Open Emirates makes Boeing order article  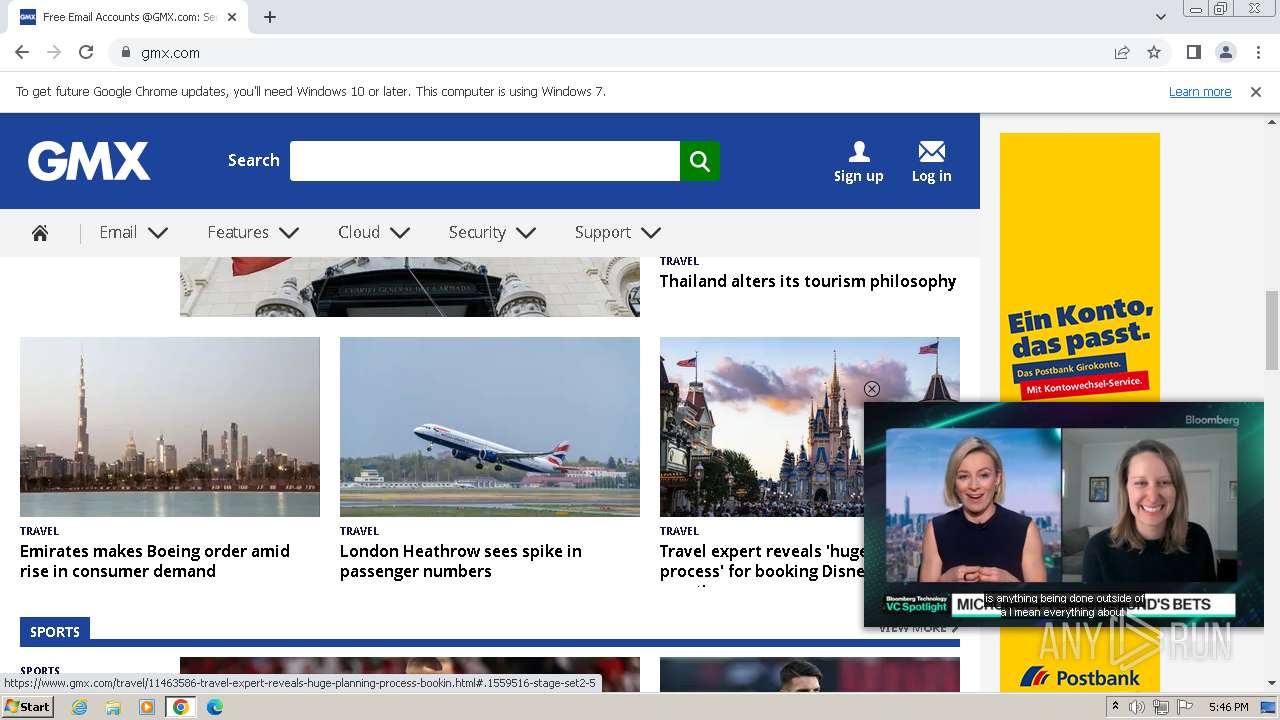pos(155,561)
